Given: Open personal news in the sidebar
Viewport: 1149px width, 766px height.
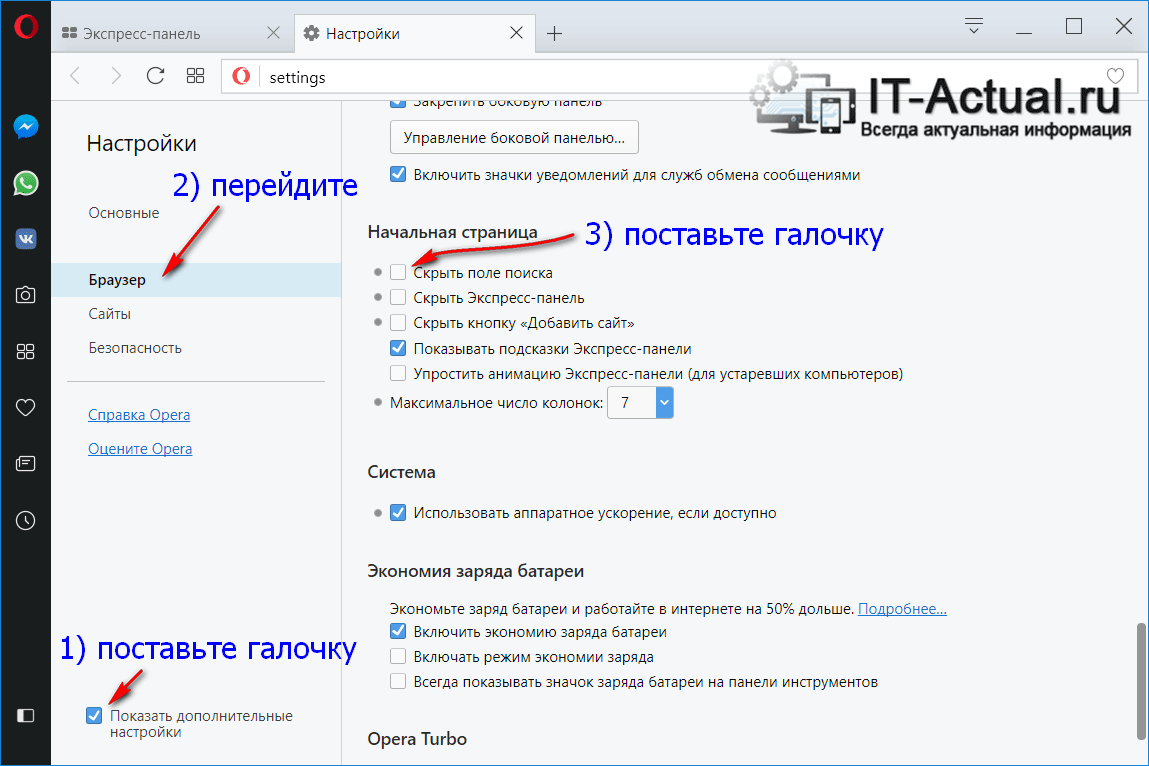Looking at the screenshot, I should pos(26,463).
